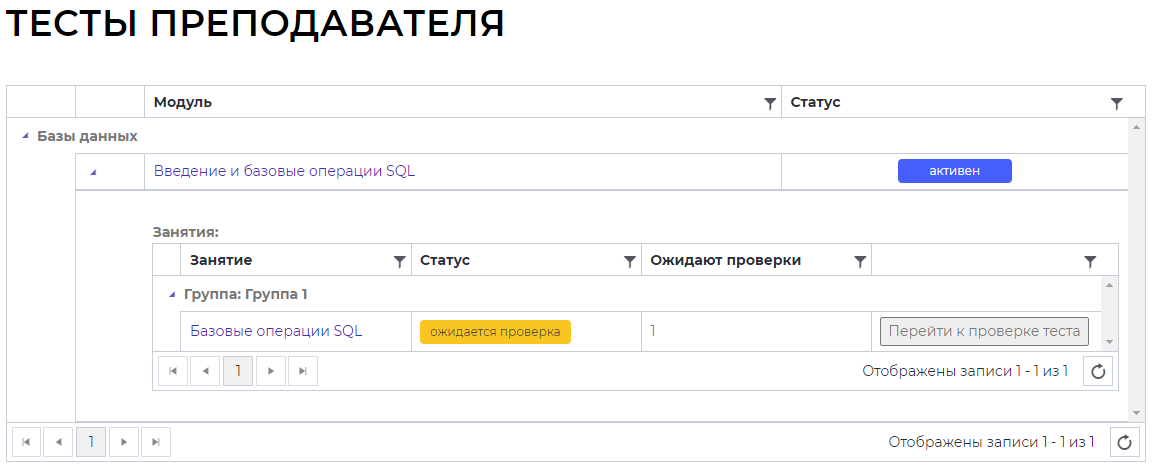
Task: Refresh the outer modules grid
Action: click(1126, 442)
